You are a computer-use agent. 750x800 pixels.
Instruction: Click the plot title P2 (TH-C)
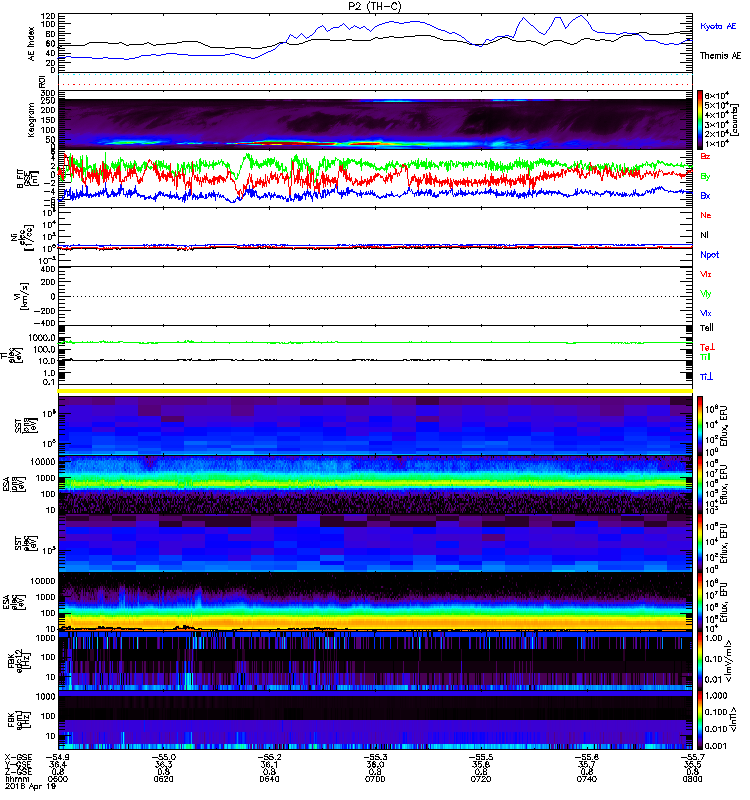coord(374,6)
